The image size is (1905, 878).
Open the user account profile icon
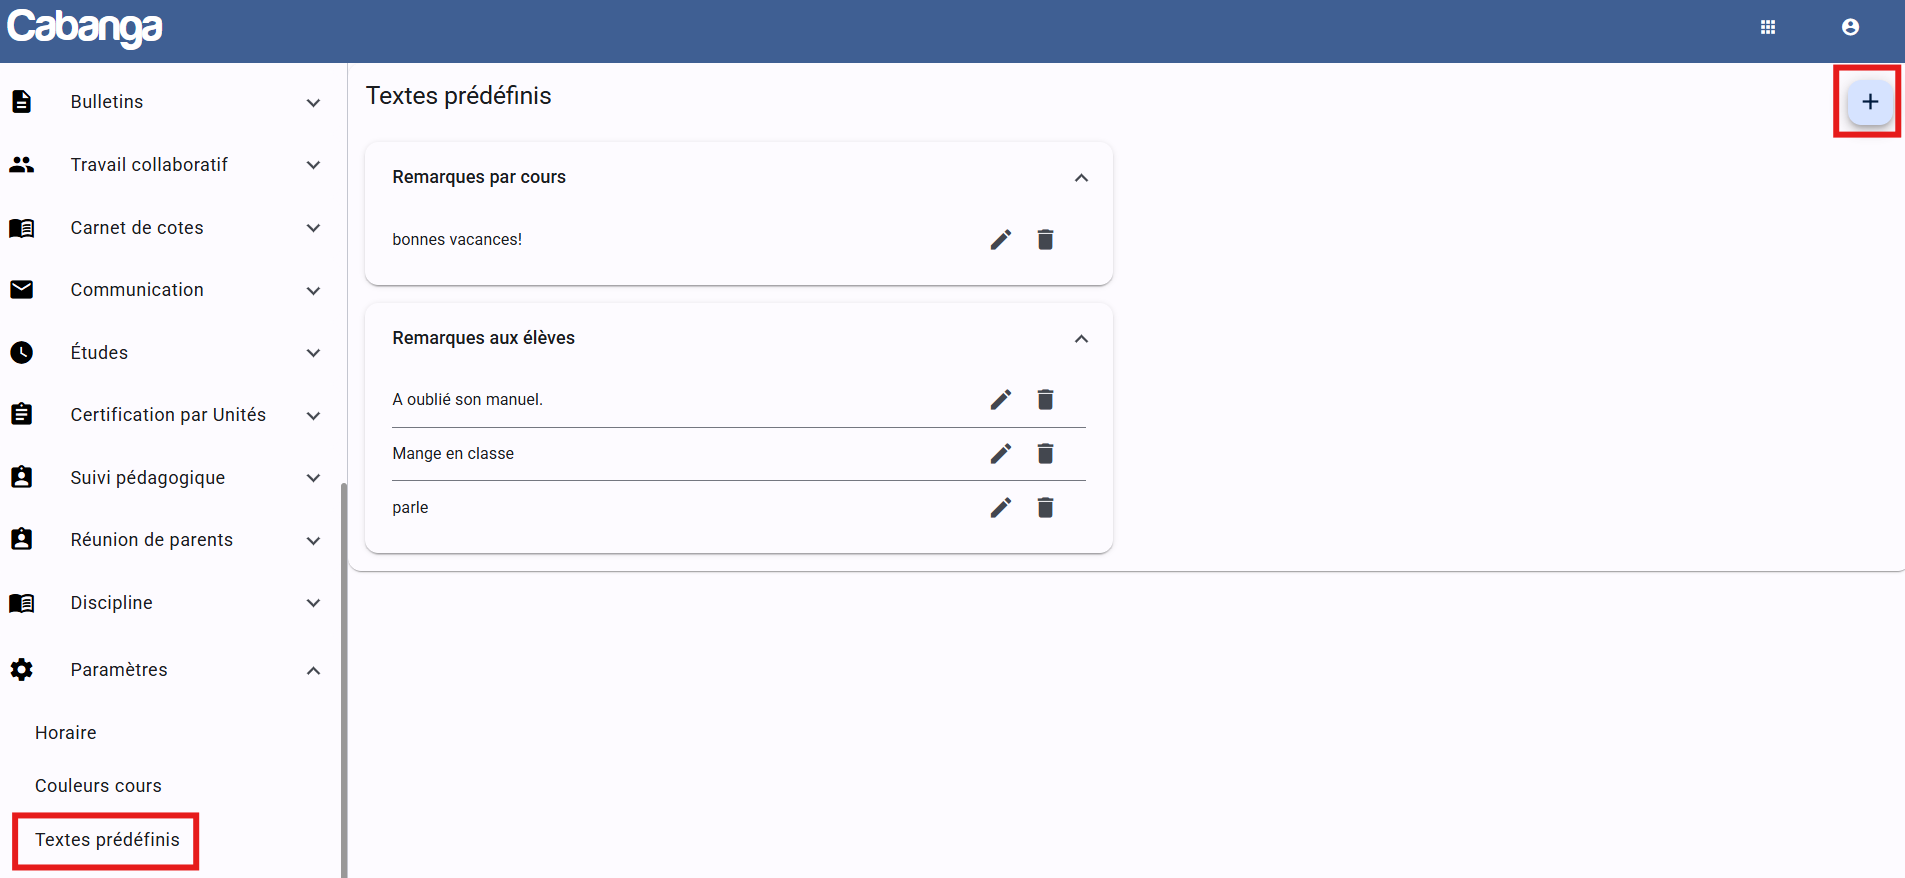1850,28
